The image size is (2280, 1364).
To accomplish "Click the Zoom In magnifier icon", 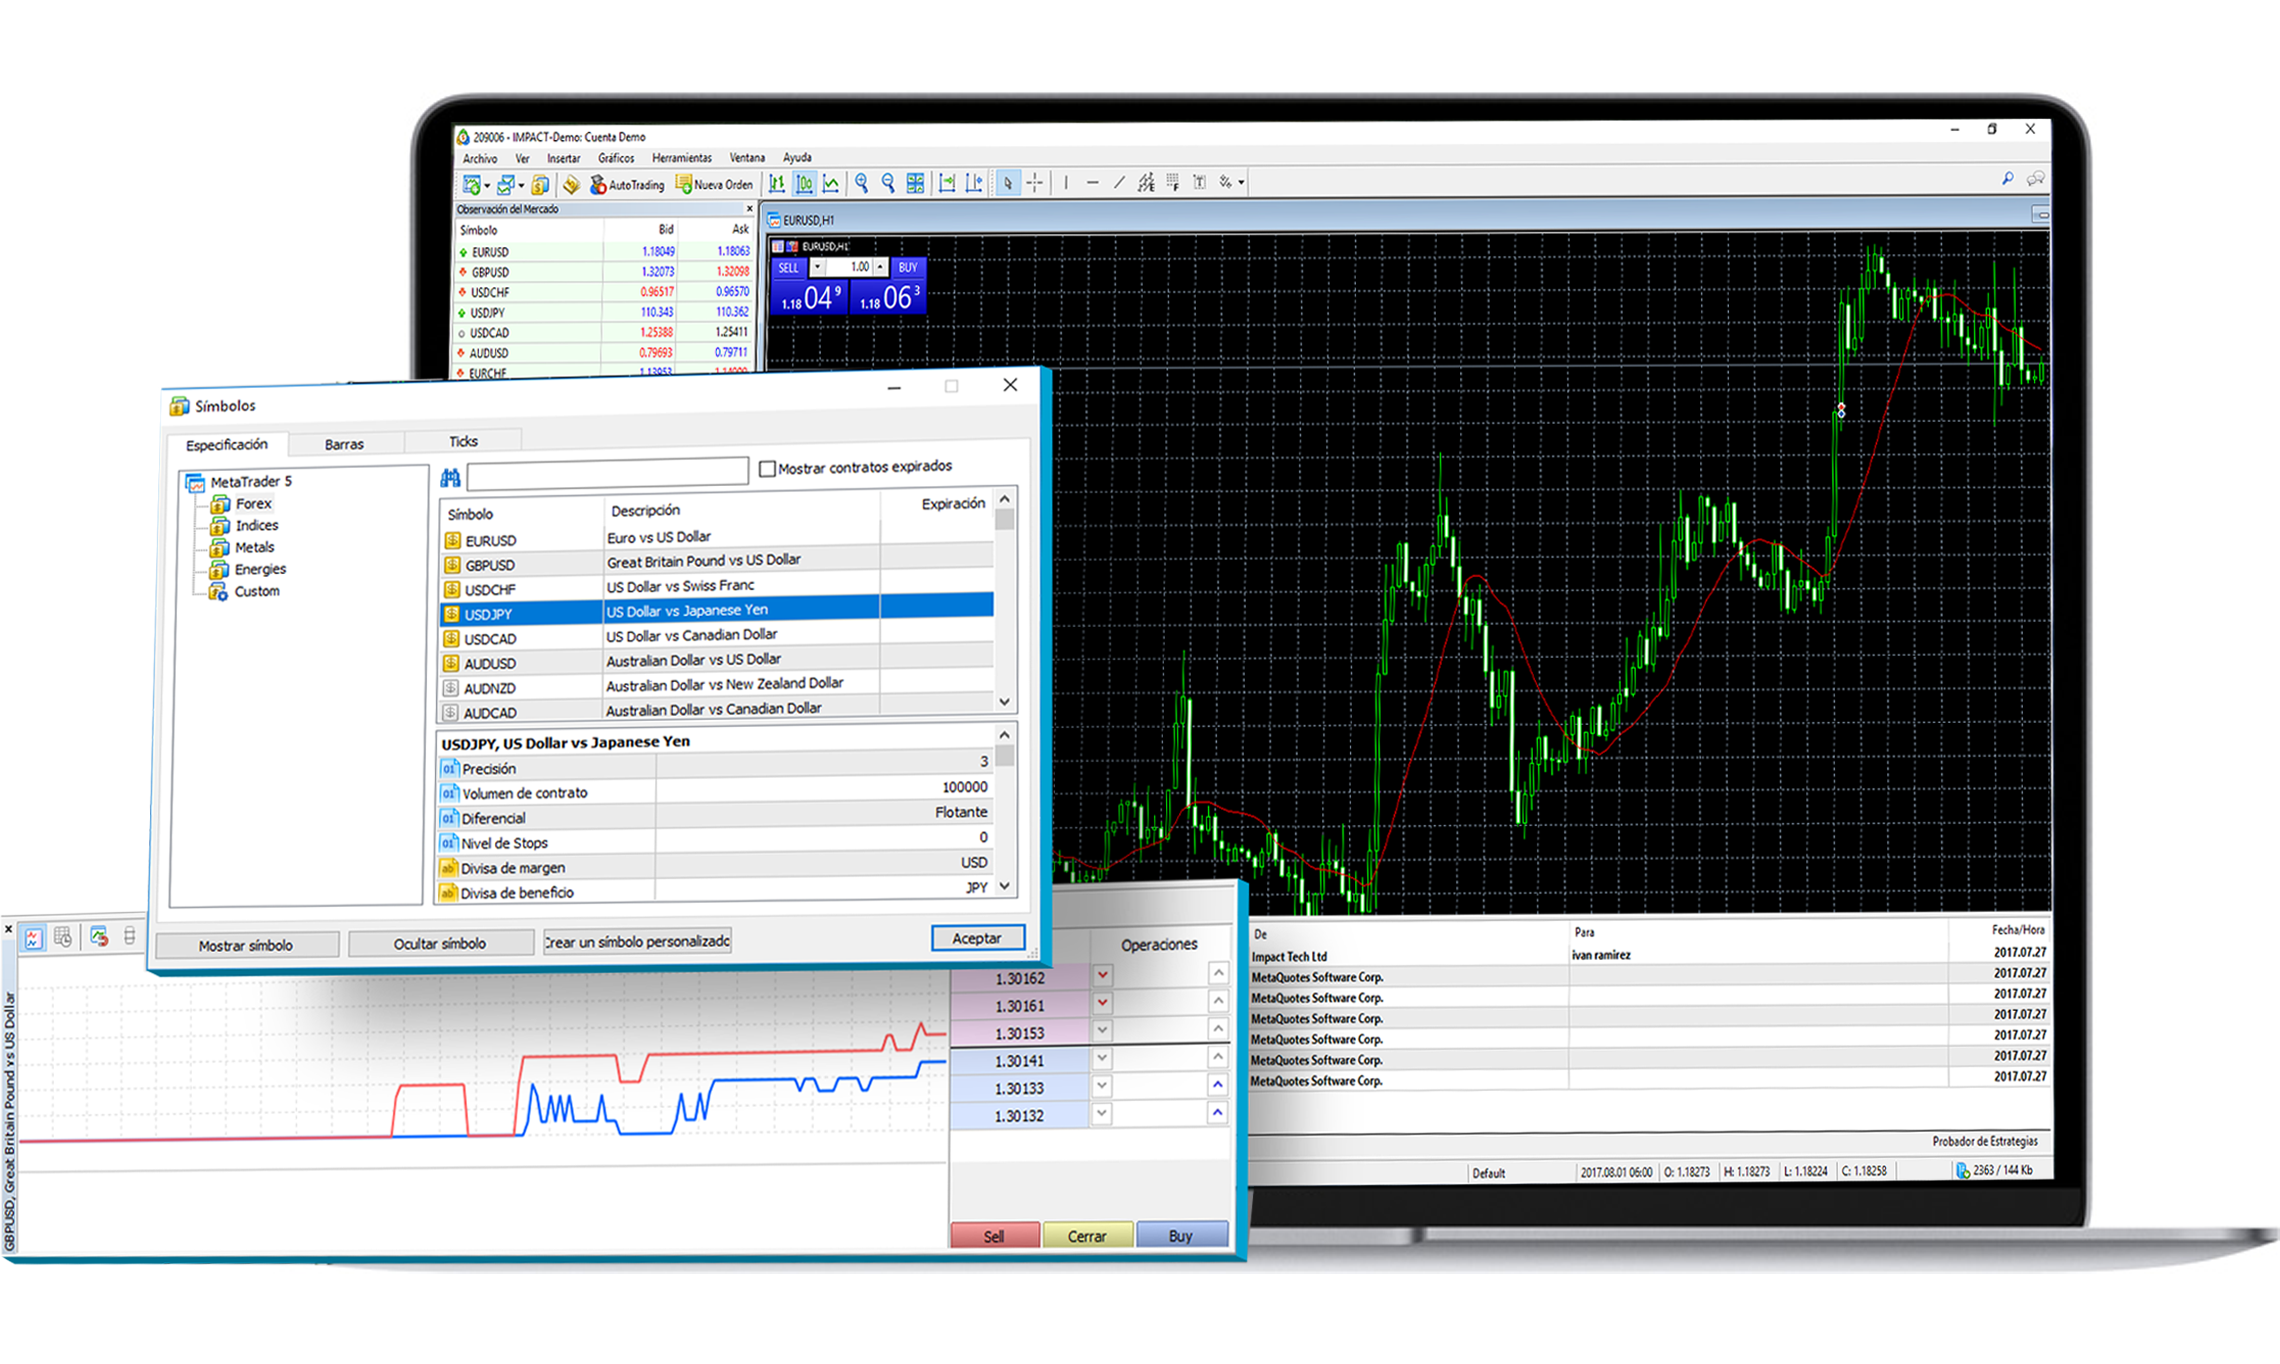I will tap(862, 183).
